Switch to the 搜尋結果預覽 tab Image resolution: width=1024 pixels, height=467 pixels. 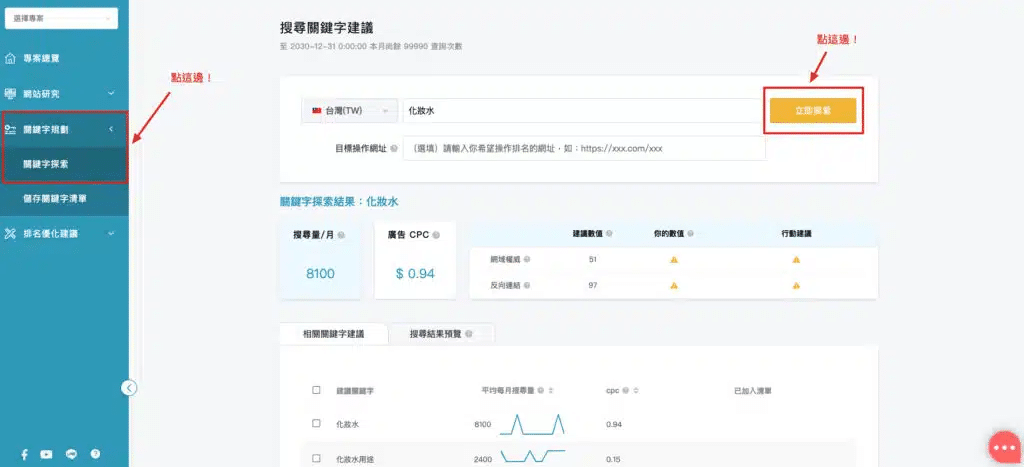point(440,333)
